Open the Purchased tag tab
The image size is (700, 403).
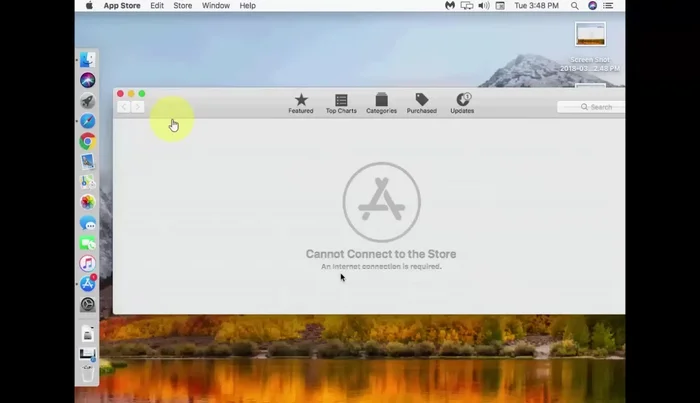421,104
